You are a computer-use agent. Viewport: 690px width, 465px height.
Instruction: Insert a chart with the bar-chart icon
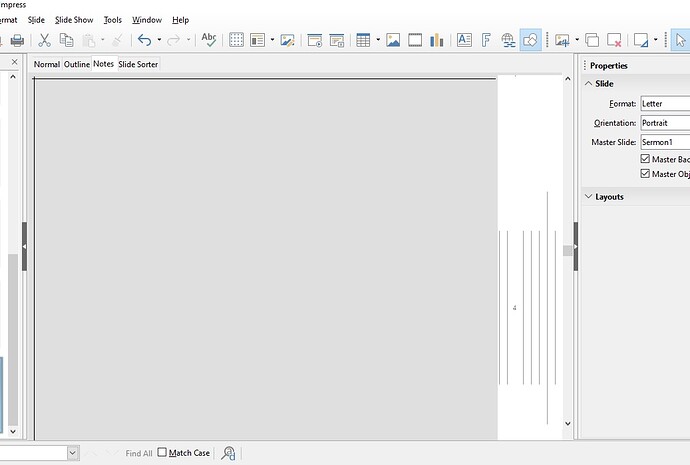point(437,40)
